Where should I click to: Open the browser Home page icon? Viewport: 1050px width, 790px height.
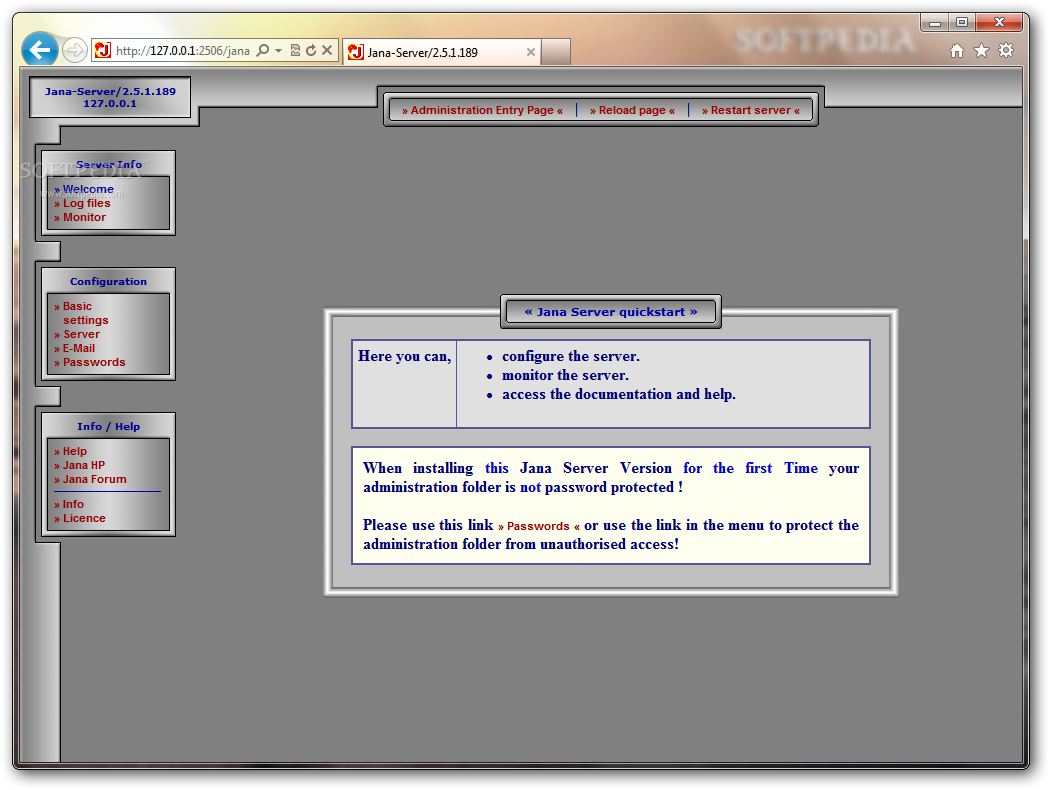pyautogui.click(x=957, y=51)
